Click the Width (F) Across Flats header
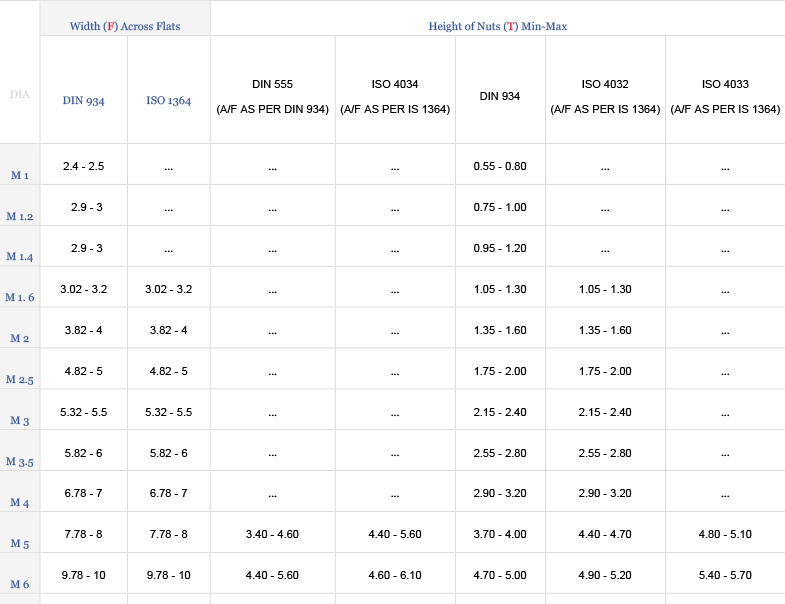The image size is (785, 604). click(125, 26)
